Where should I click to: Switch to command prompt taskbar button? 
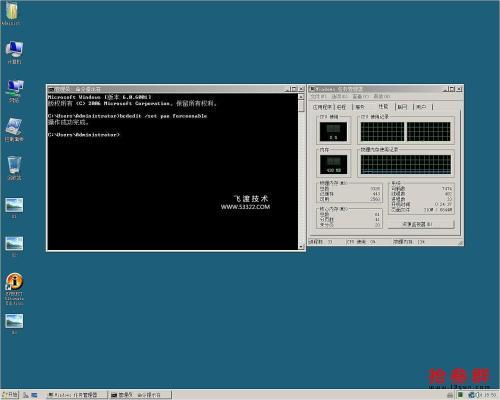[x=141, y=395]
